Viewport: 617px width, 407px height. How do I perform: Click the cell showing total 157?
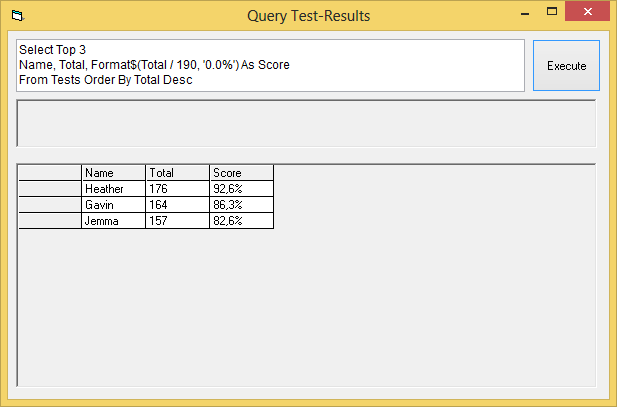click(x=177, y=220)
